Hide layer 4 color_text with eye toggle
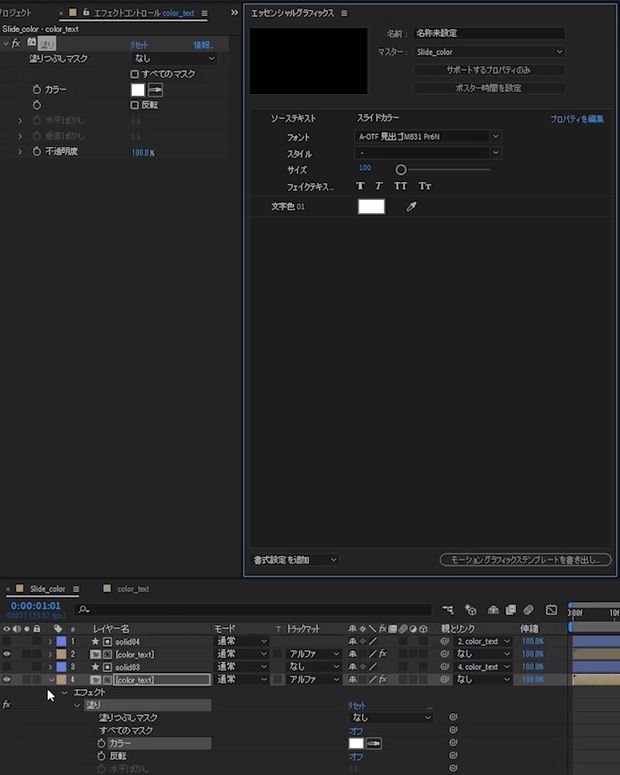Image resolution: width=620 pixels, height=775 pixels. tap(7, 680)
